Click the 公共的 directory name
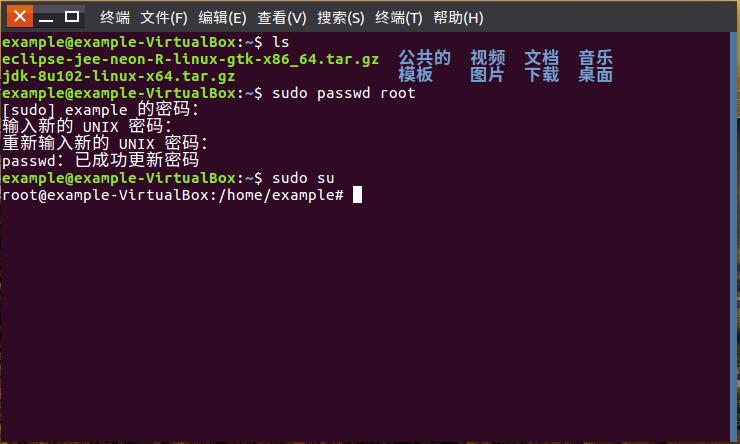740x444 pixels. point(424,59)
